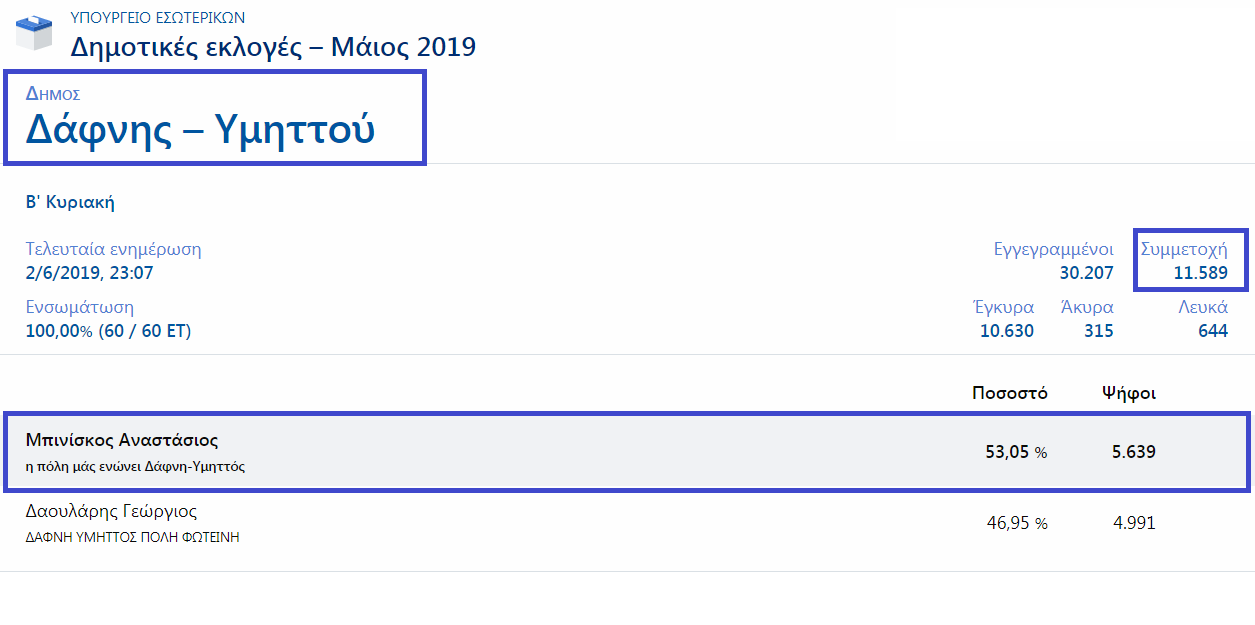This screenshot has height=625, width=1255.
Task: Click the timestamp 2/6/2019, 23:07
Action: tap(89, 272)
